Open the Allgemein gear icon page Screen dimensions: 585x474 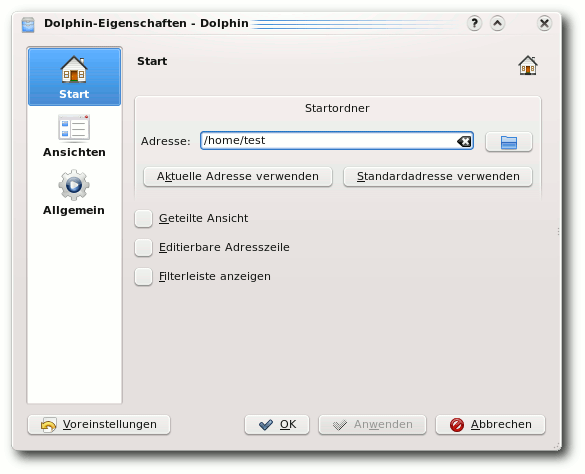click(74, 185)
